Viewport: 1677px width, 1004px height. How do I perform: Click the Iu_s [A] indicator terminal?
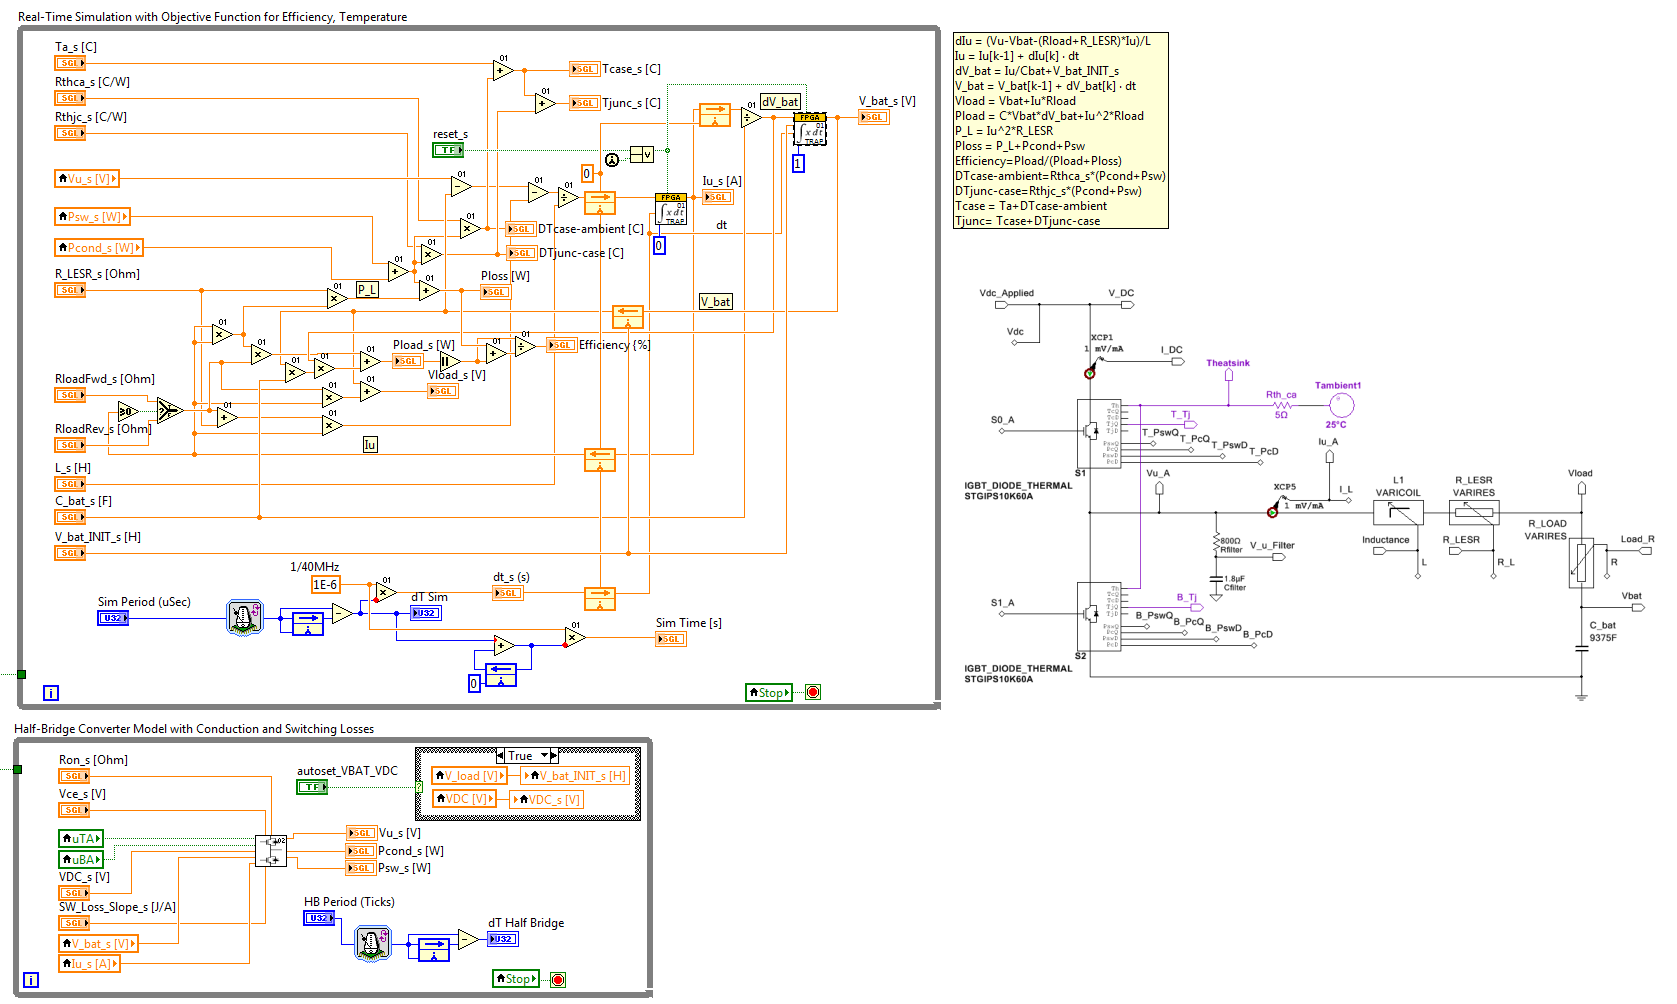pos(718,197)
